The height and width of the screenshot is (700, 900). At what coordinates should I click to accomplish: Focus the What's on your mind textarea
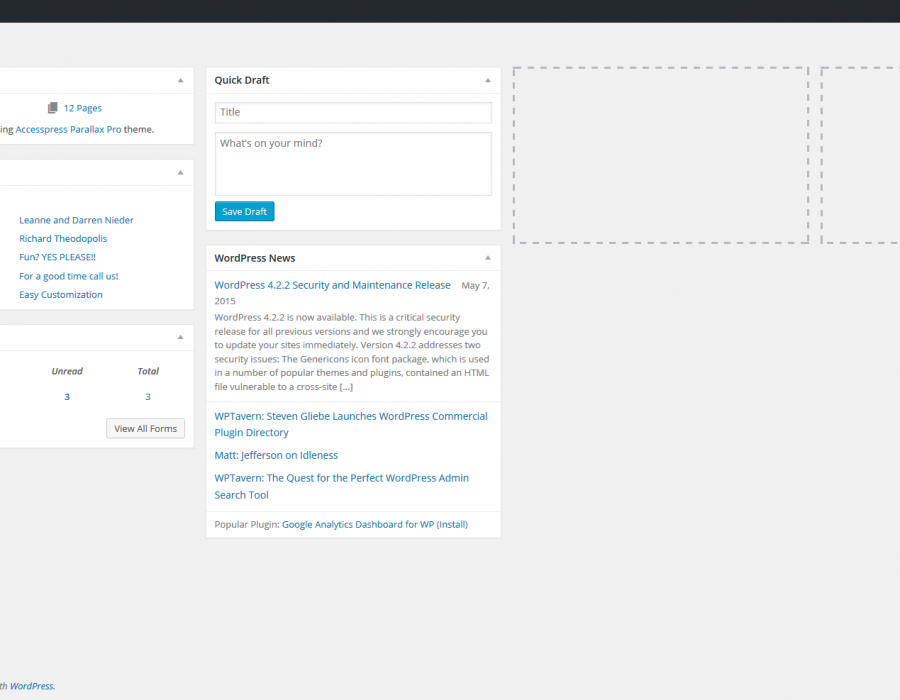(x=353, y=164)
